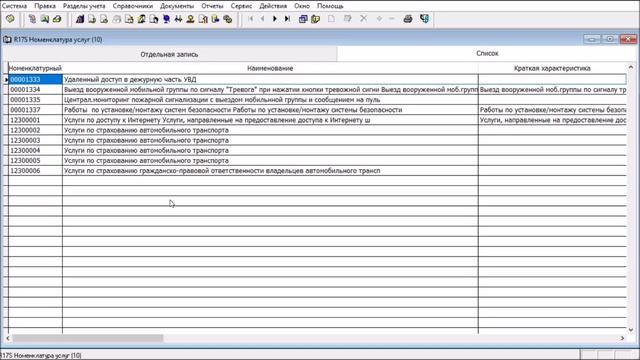Open the Отчеты menu
This screenshot has width=640, height=360.
212,6
